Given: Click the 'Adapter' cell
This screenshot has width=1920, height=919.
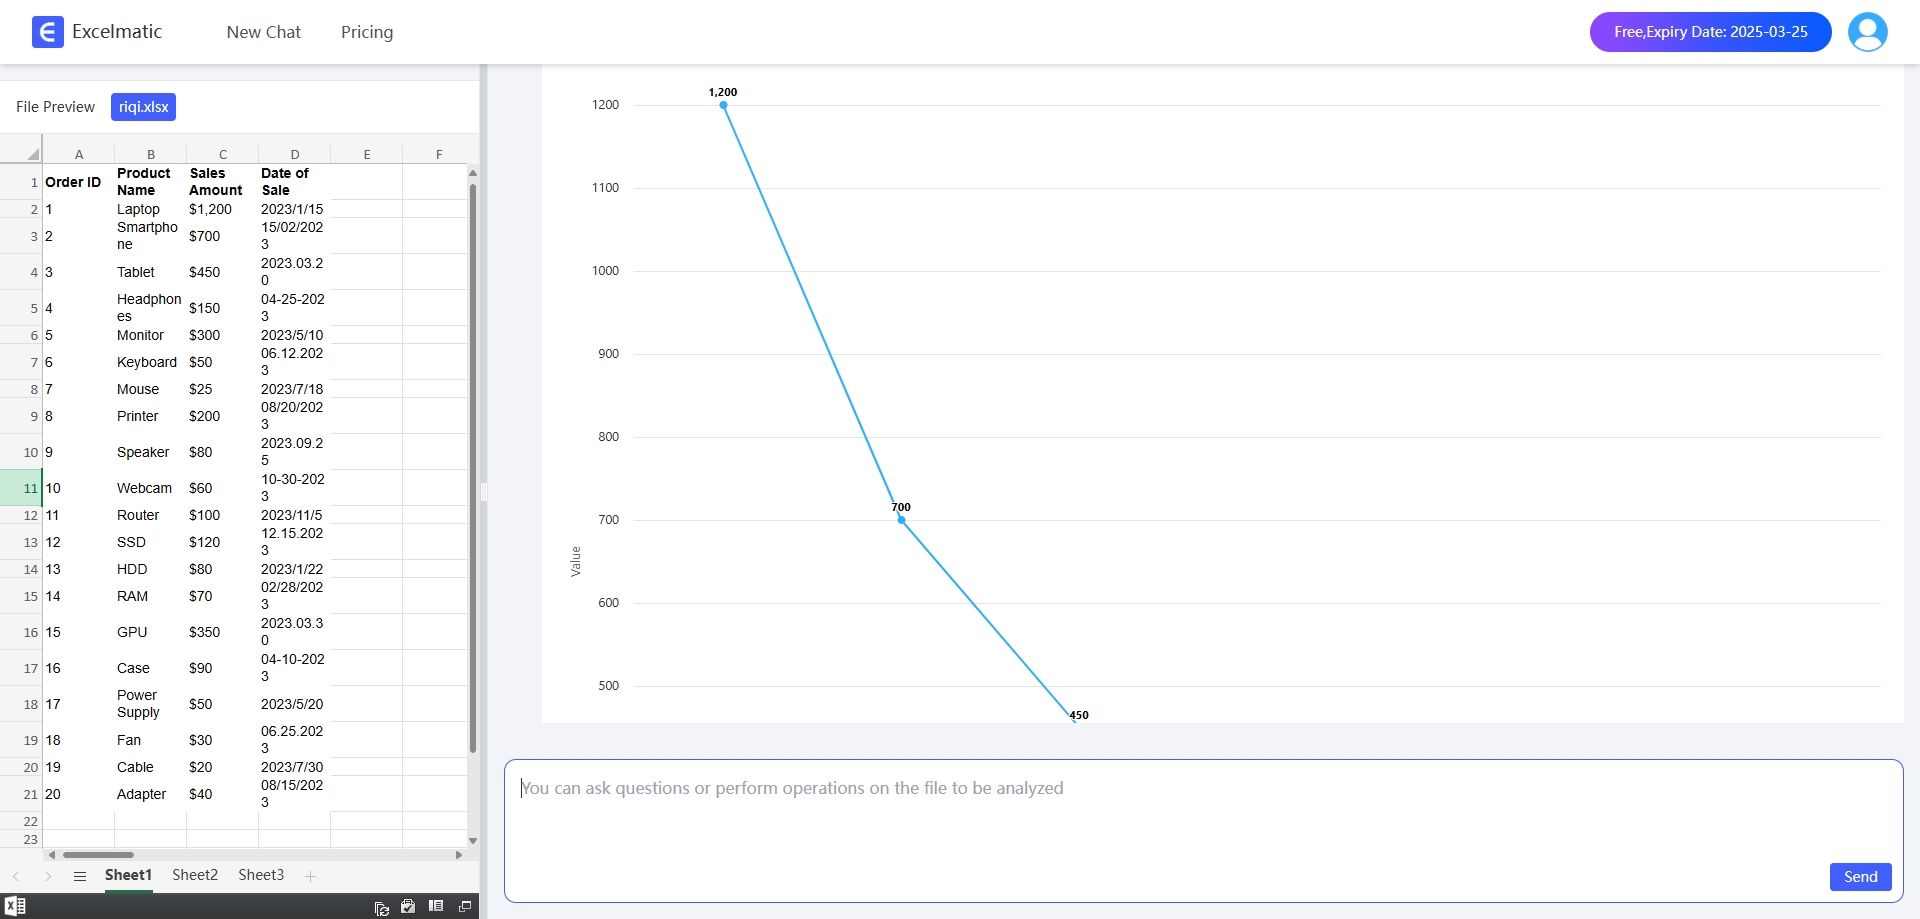Looking at the screenshot, I should (151, 794).
